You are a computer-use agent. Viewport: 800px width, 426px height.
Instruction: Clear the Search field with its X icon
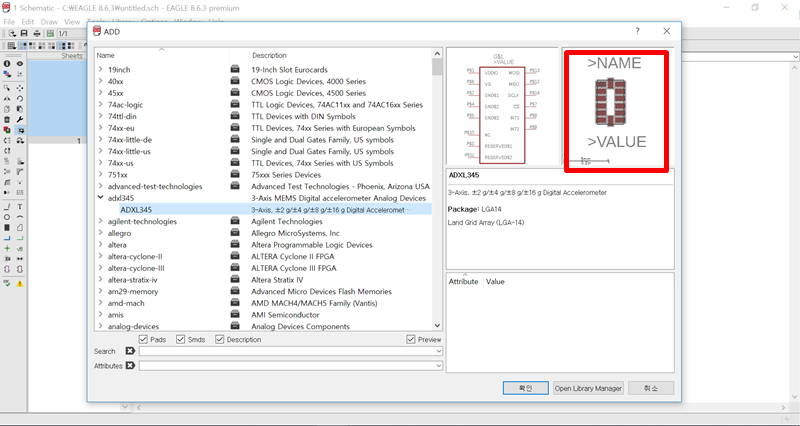point(130,351)
